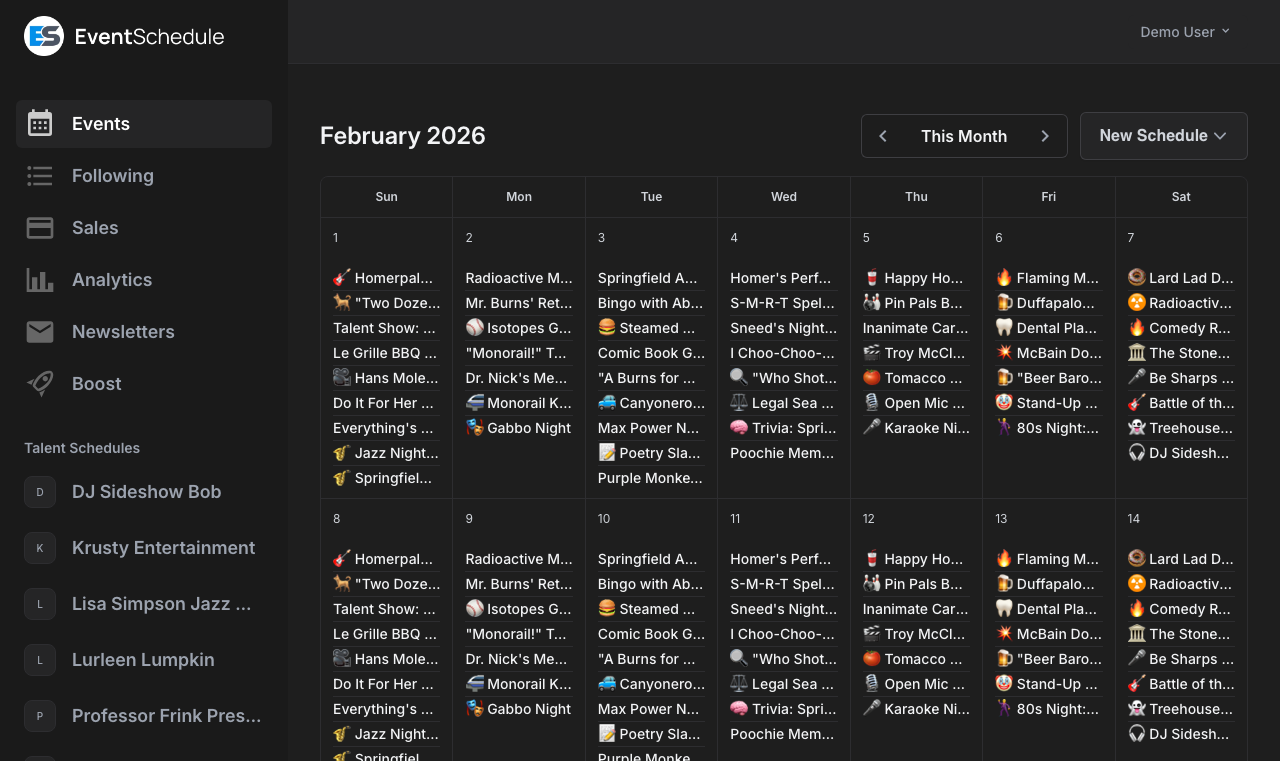Open the Poetry Slam event on Tuesday
Viewport: 1280px width, 761px height.
tap(650, 453)
